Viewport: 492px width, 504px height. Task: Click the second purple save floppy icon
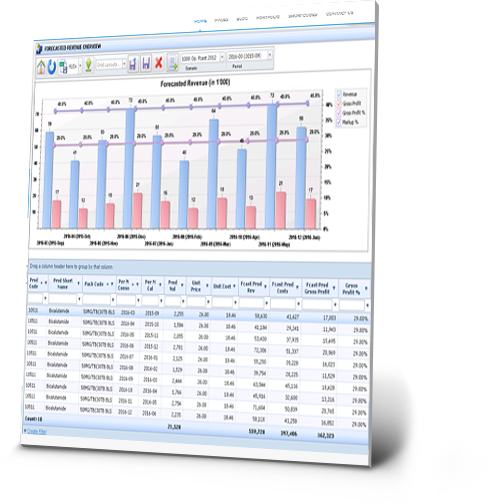click(146, 63)
